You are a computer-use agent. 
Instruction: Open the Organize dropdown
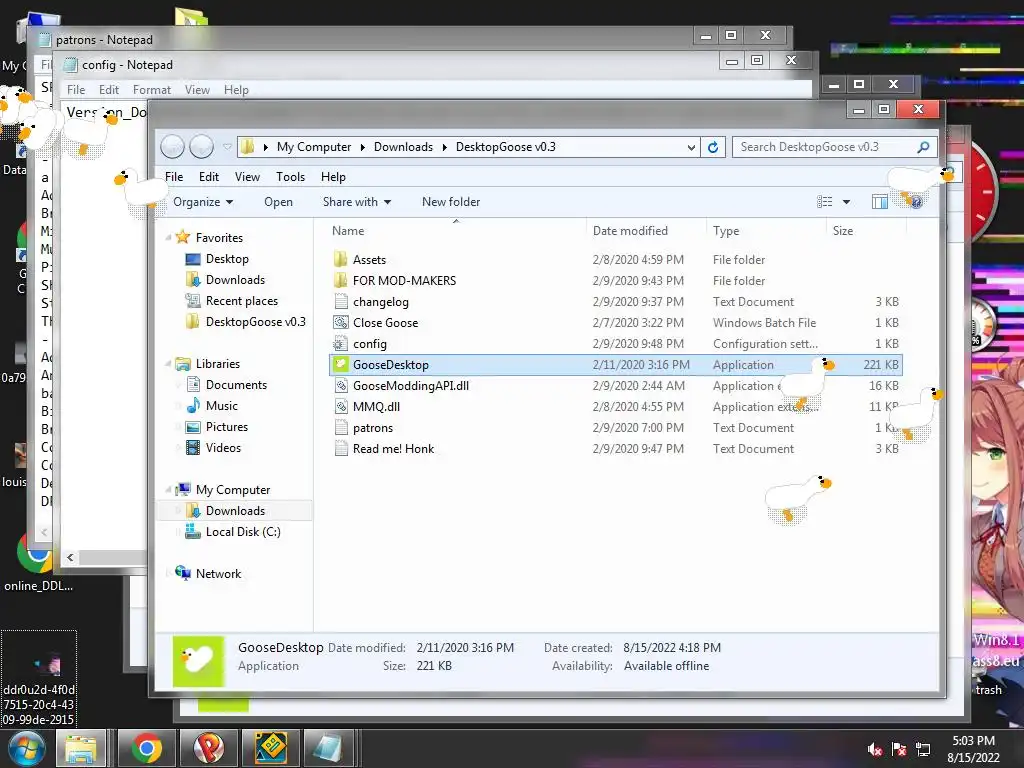[203, 202]
